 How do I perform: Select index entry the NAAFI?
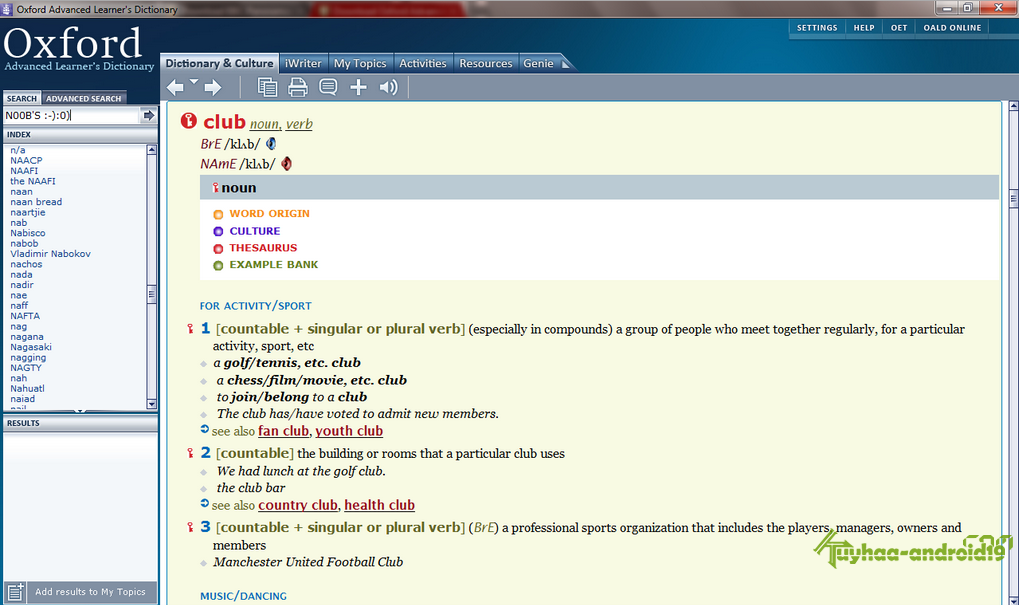32,181
